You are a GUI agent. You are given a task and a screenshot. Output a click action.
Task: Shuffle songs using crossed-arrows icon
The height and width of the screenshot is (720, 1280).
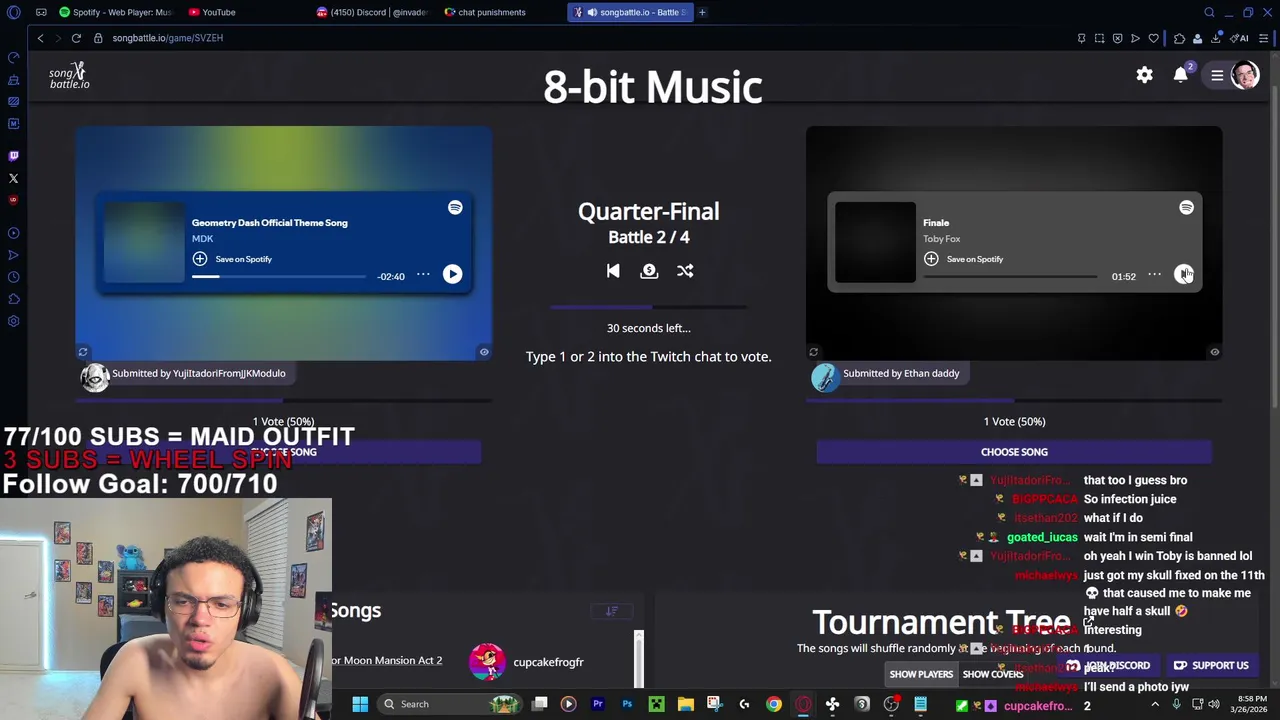[685, 271]
